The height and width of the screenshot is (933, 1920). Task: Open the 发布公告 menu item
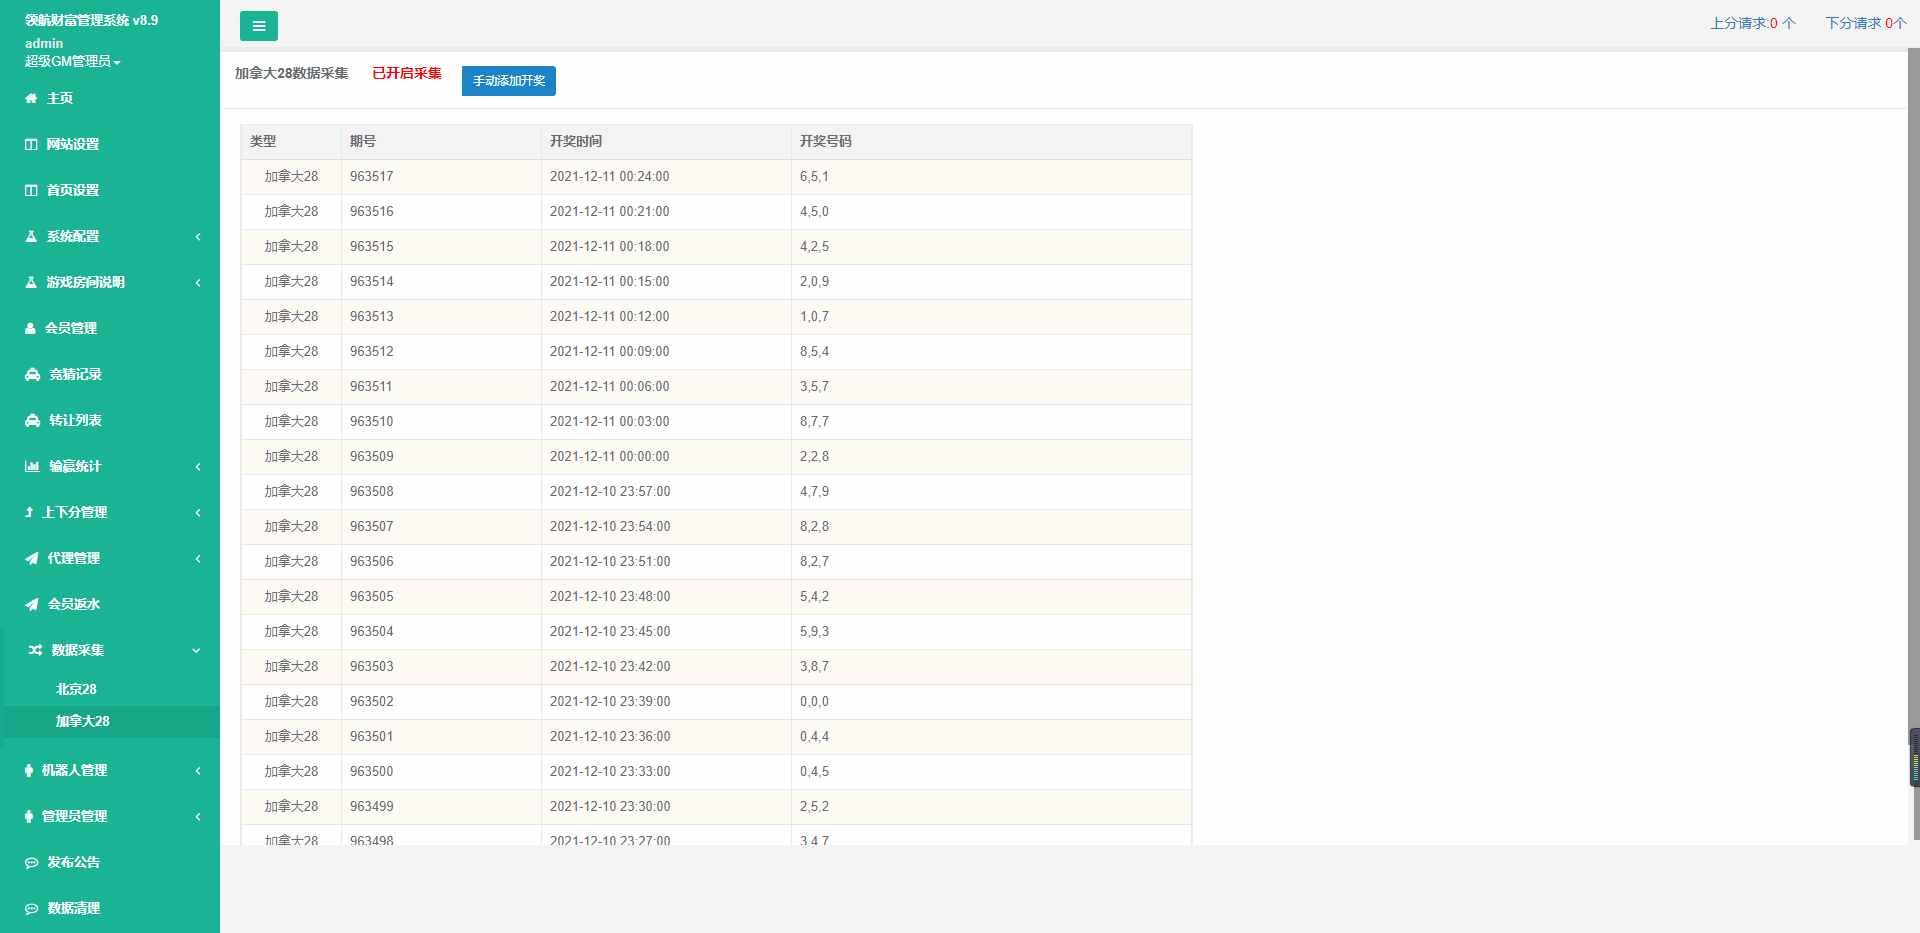click(110, 862)
